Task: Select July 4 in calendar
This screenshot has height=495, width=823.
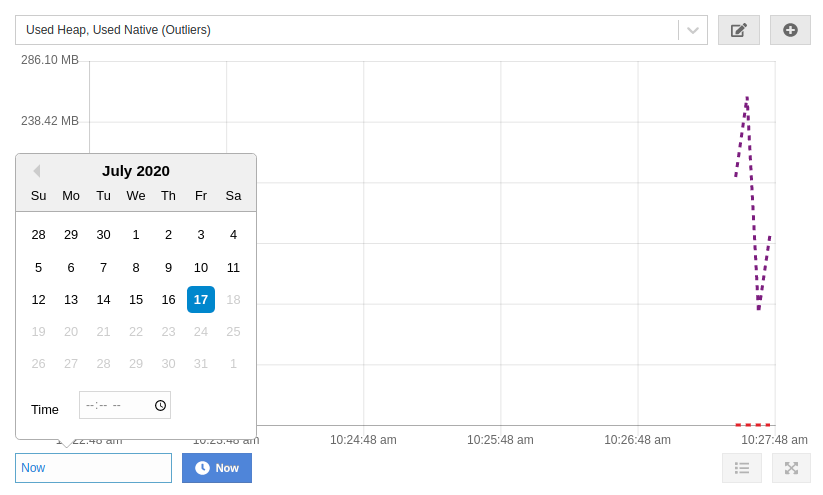Action: click(x=233, y=235)
